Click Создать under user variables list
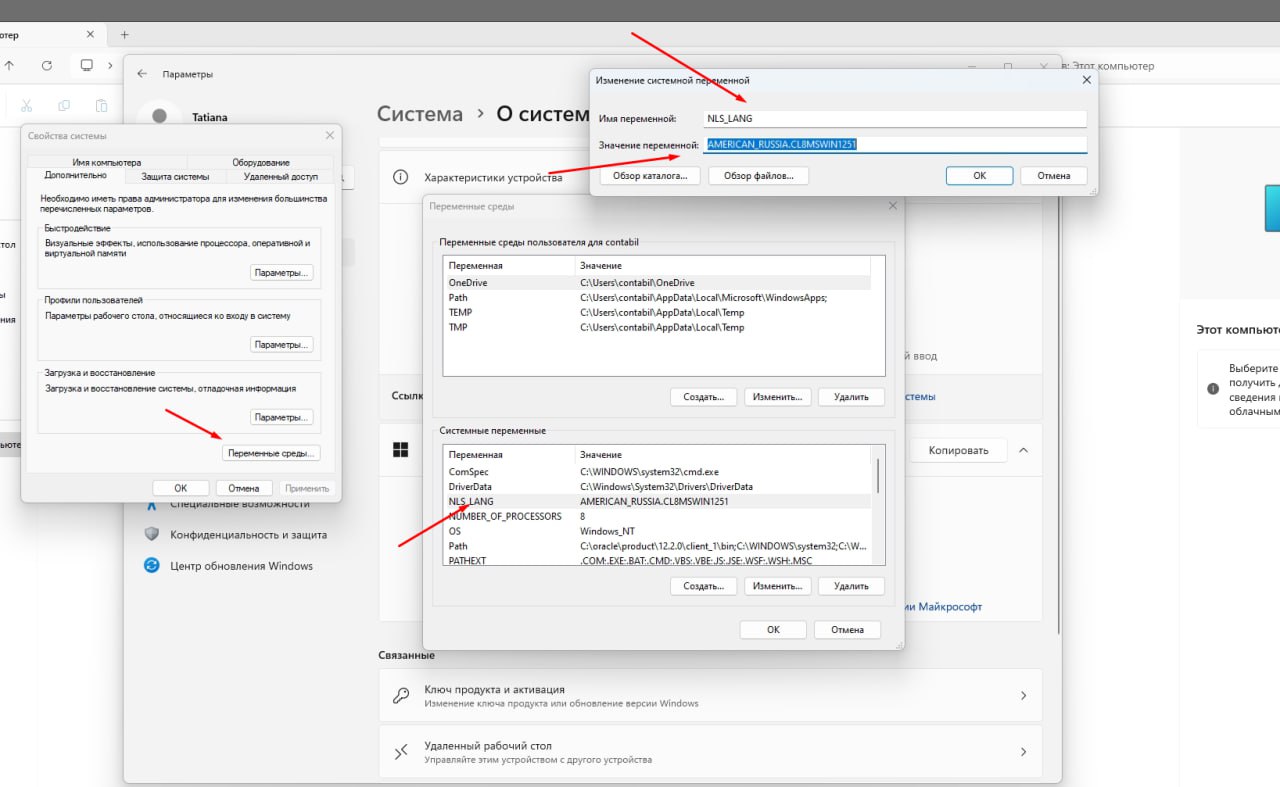This screenshot has width=1280, height=787. click(703, 397)
